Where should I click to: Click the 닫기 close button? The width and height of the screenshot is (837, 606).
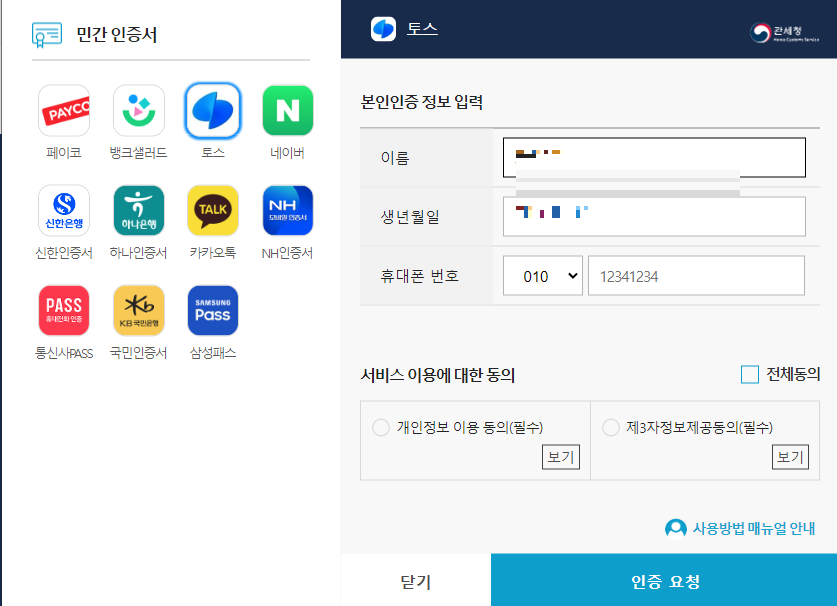(416, 580)
